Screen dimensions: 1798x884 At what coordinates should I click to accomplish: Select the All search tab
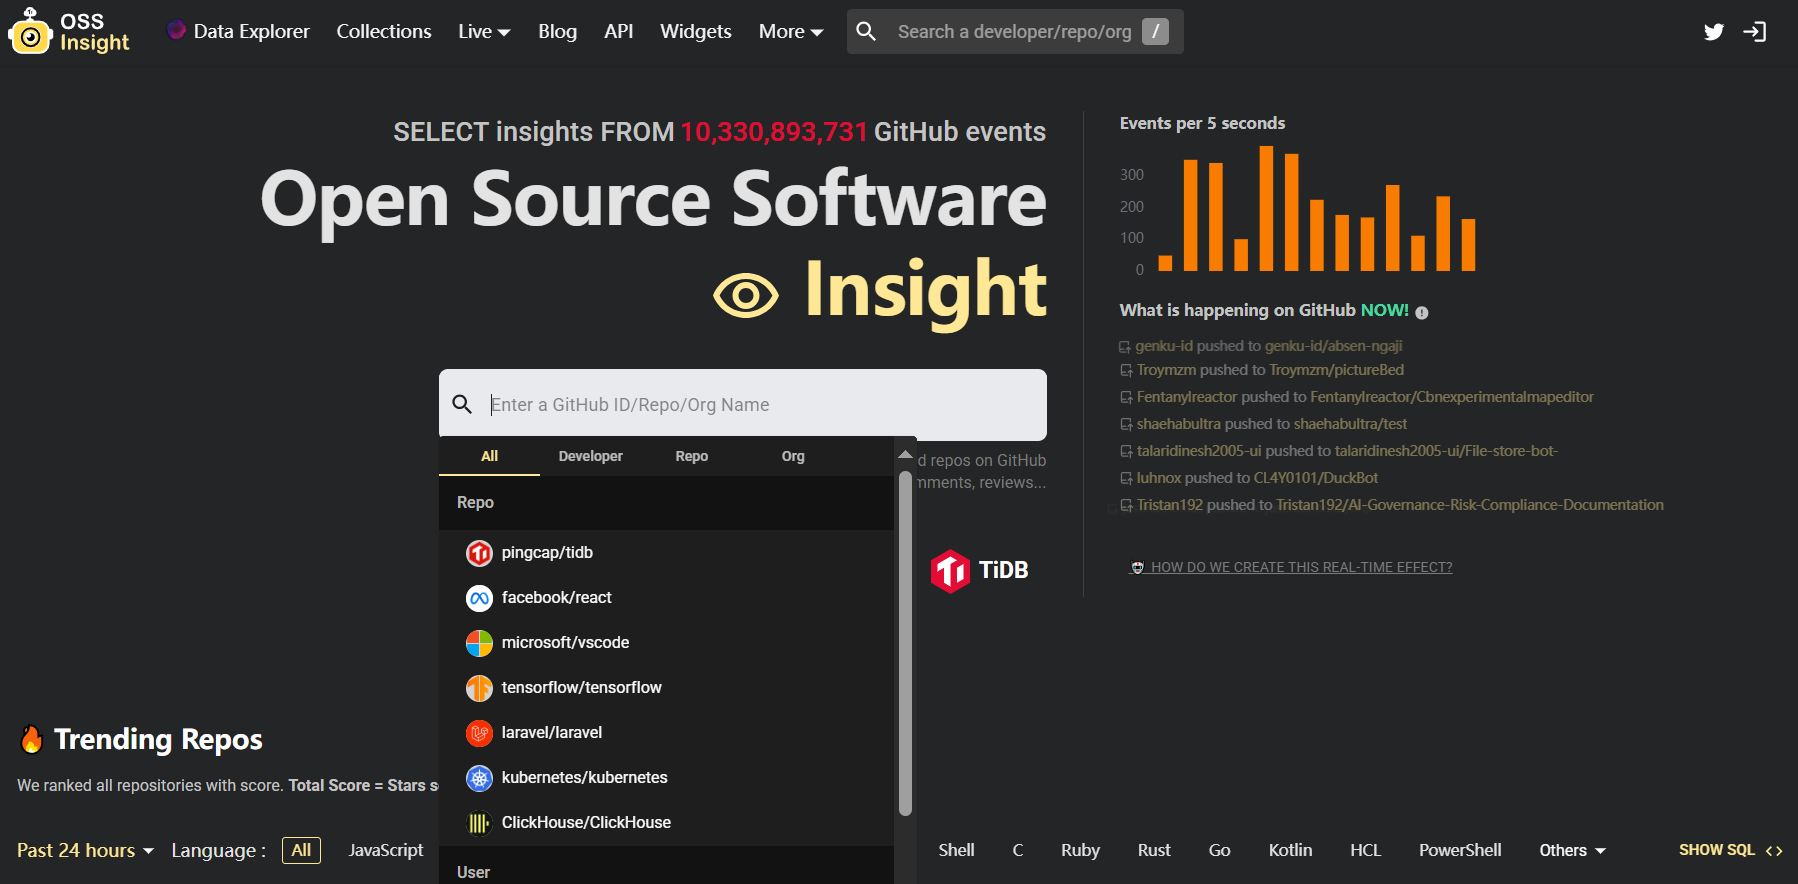tap(489, 456)
